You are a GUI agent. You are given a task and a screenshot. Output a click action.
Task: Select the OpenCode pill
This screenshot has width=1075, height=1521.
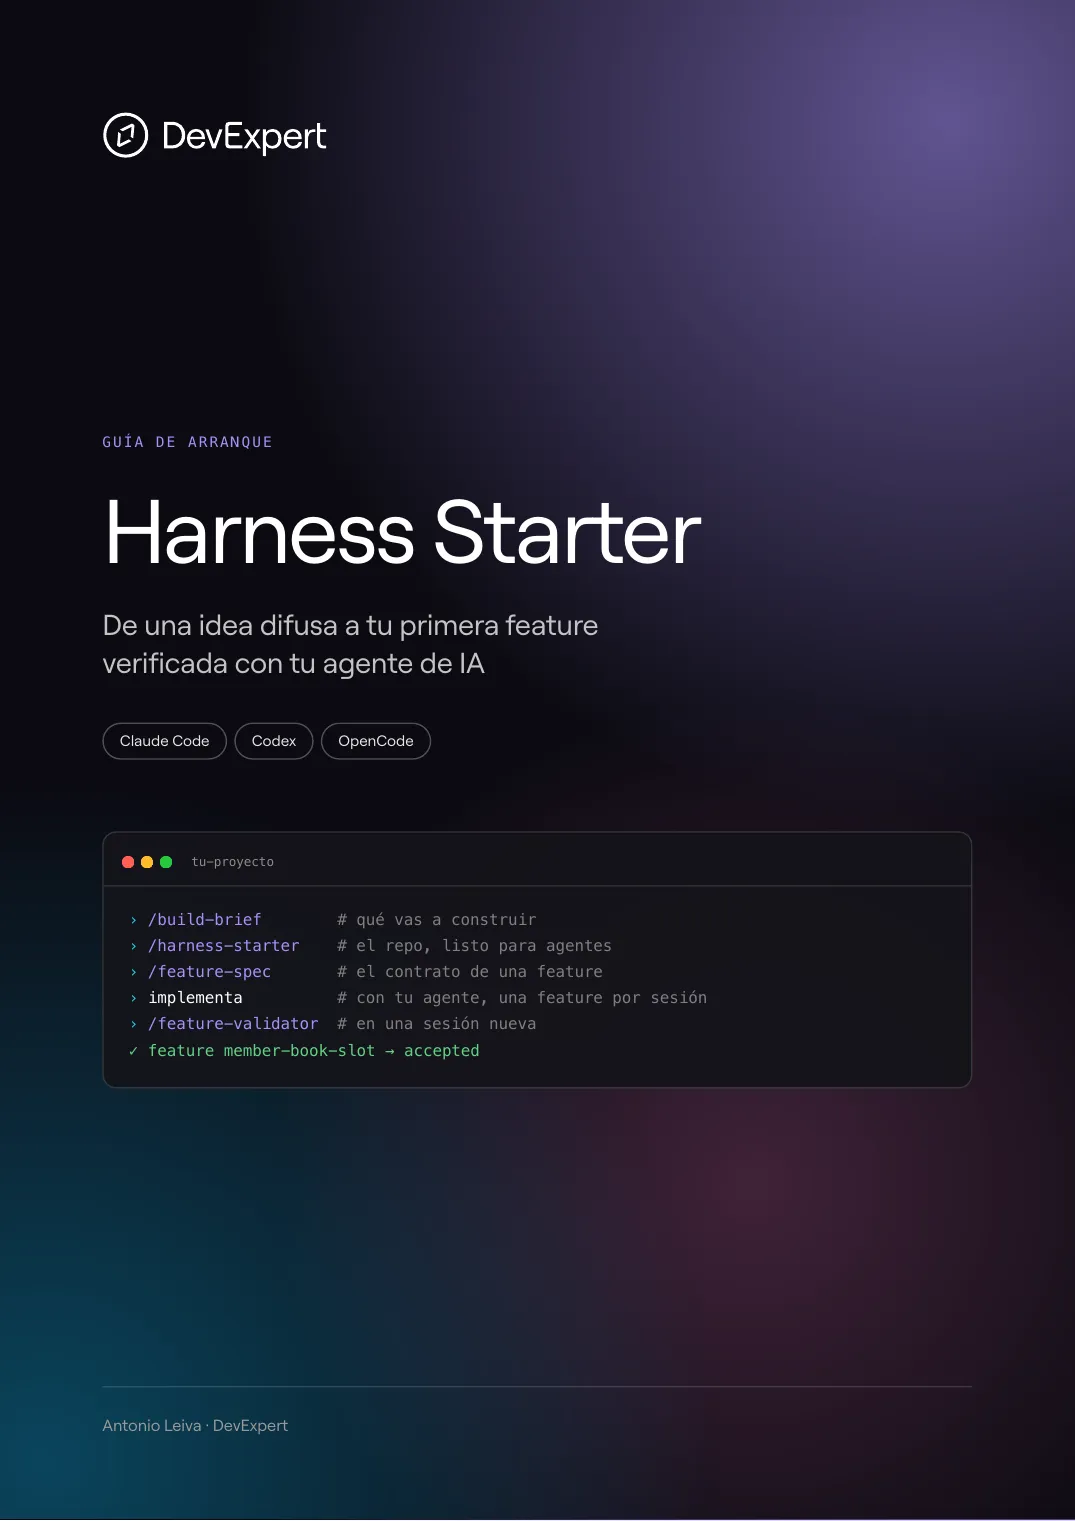click(376, 741)
